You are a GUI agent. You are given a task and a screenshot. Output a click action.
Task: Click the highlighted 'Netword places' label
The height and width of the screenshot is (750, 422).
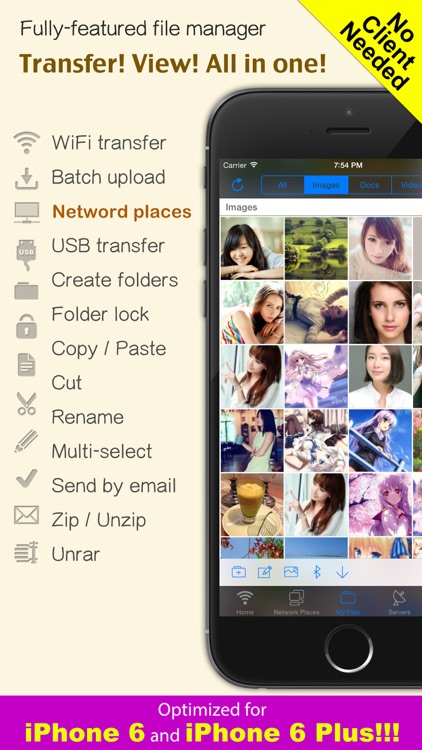122,211
